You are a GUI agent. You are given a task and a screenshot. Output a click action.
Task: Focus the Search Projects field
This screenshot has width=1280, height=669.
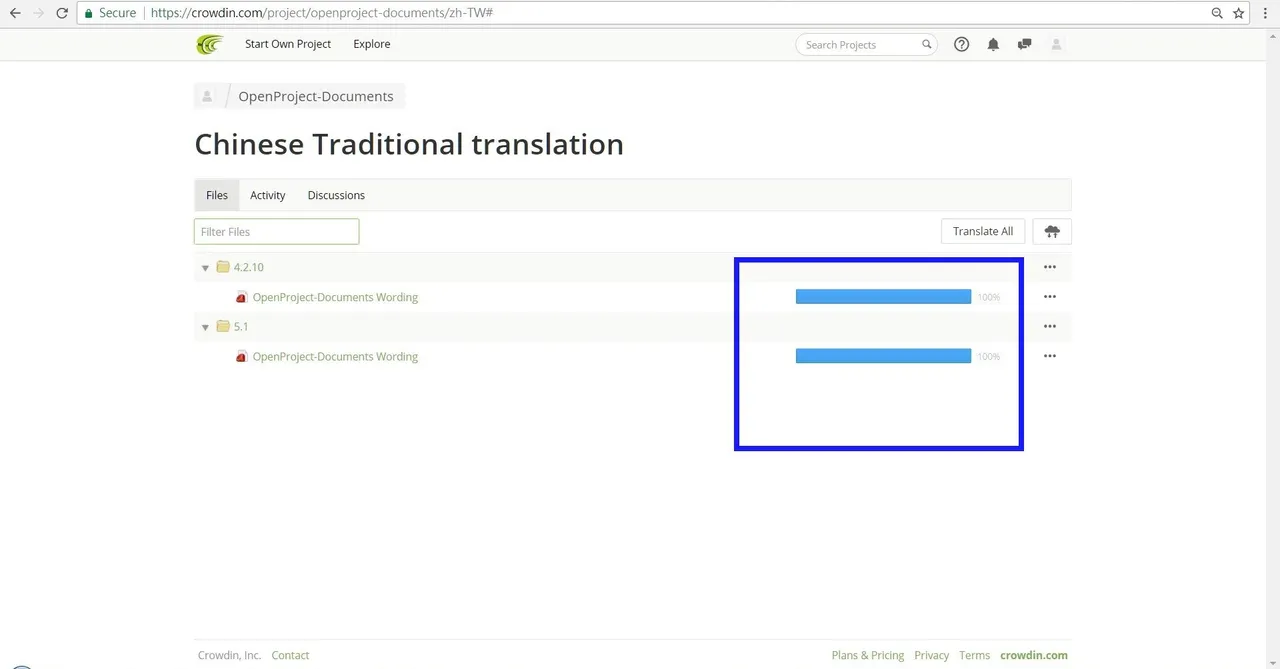click(866, 44)
